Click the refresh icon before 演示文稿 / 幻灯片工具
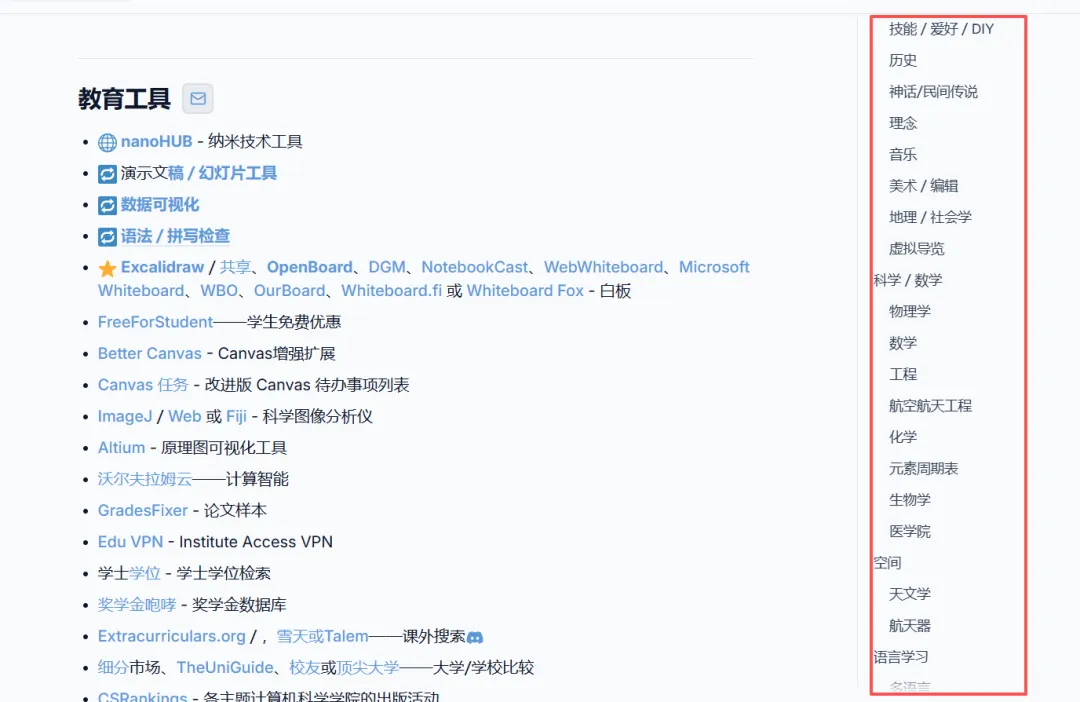The width and height of the screenshot is (1080, 702). pos(107,174)
